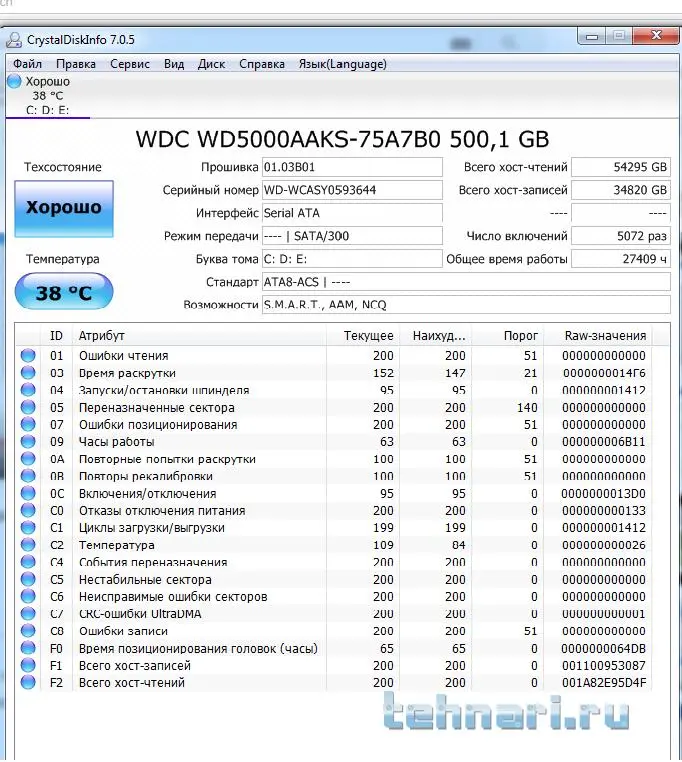Open the Диск menu
The image size is (682, 762).
point(211,64)
